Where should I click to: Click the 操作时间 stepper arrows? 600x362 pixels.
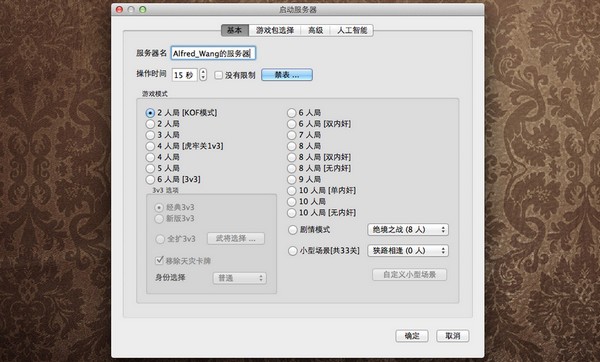(x=203, y=75)
